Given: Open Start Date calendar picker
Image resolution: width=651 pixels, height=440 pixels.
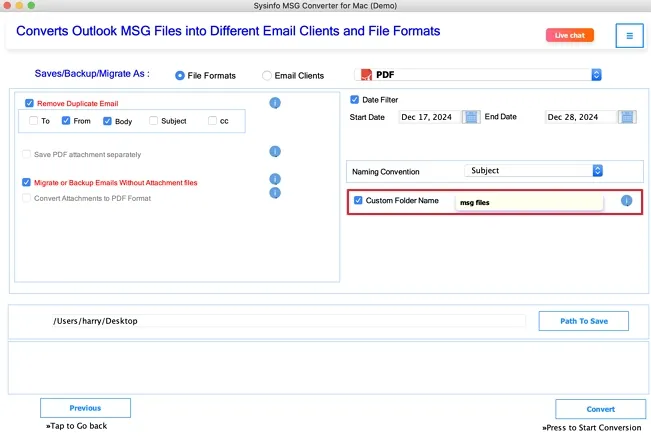Looking at the screenshot, I should (x=471, y=117).
